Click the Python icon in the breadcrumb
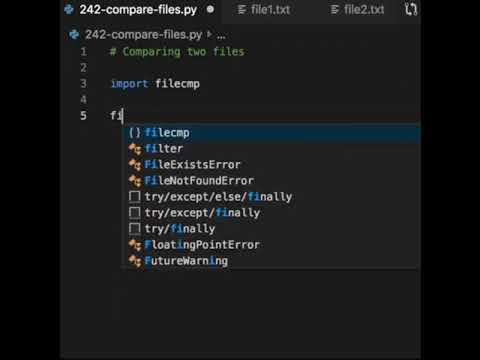Image resolution: width=480 pixels, height=360 pixels. coord(74,35)
